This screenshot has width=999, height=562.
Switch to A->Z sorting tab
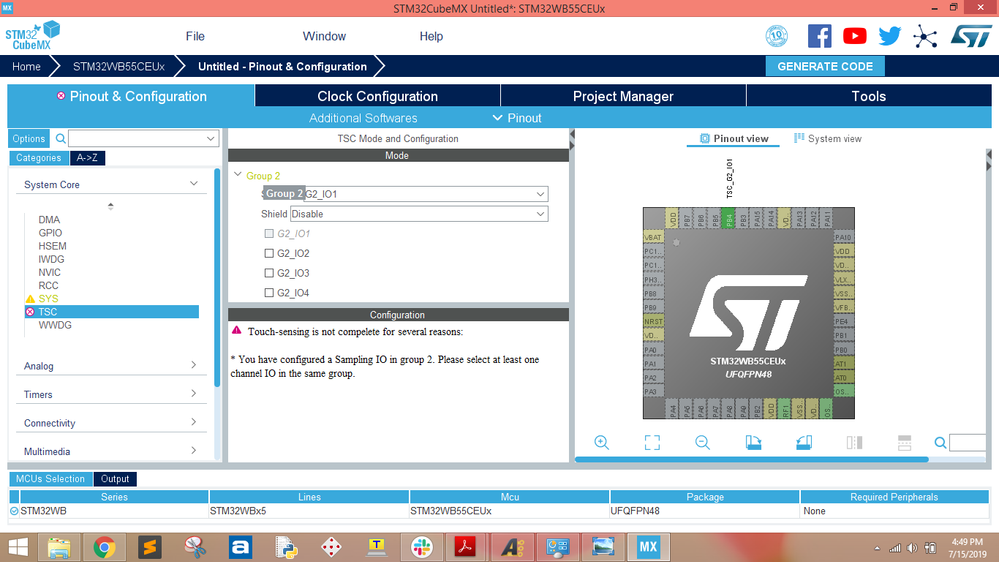click(87, 157)
